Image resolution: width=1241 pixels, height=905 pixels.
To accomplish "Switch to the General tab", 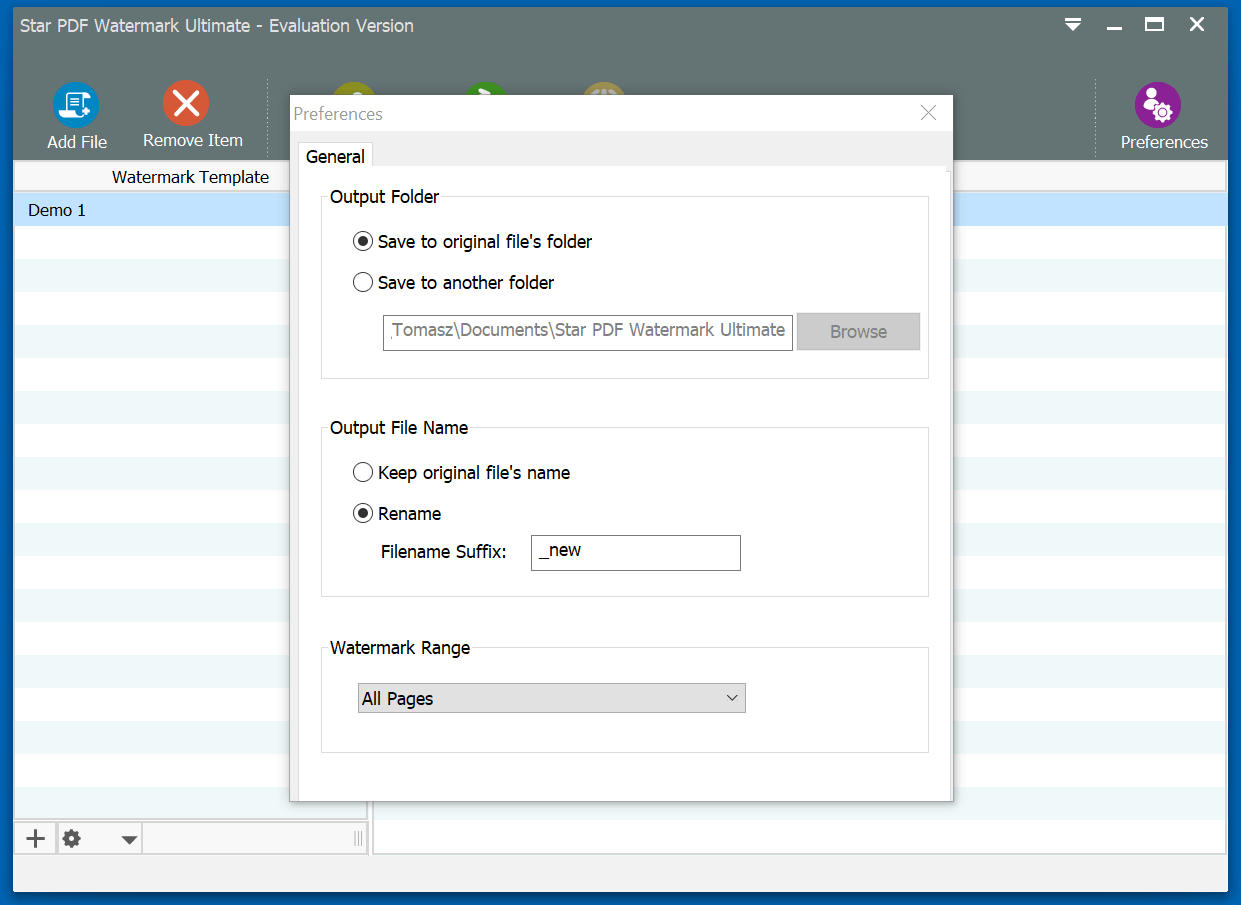I will point(335,156).
